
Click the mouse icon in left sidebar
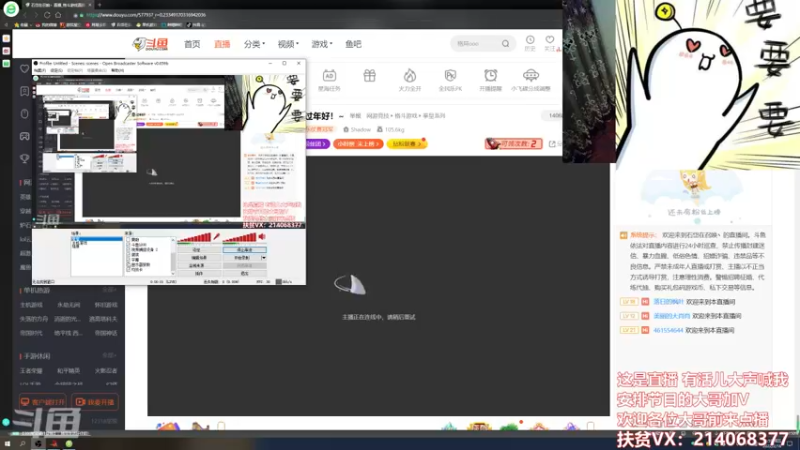[24, 114]
